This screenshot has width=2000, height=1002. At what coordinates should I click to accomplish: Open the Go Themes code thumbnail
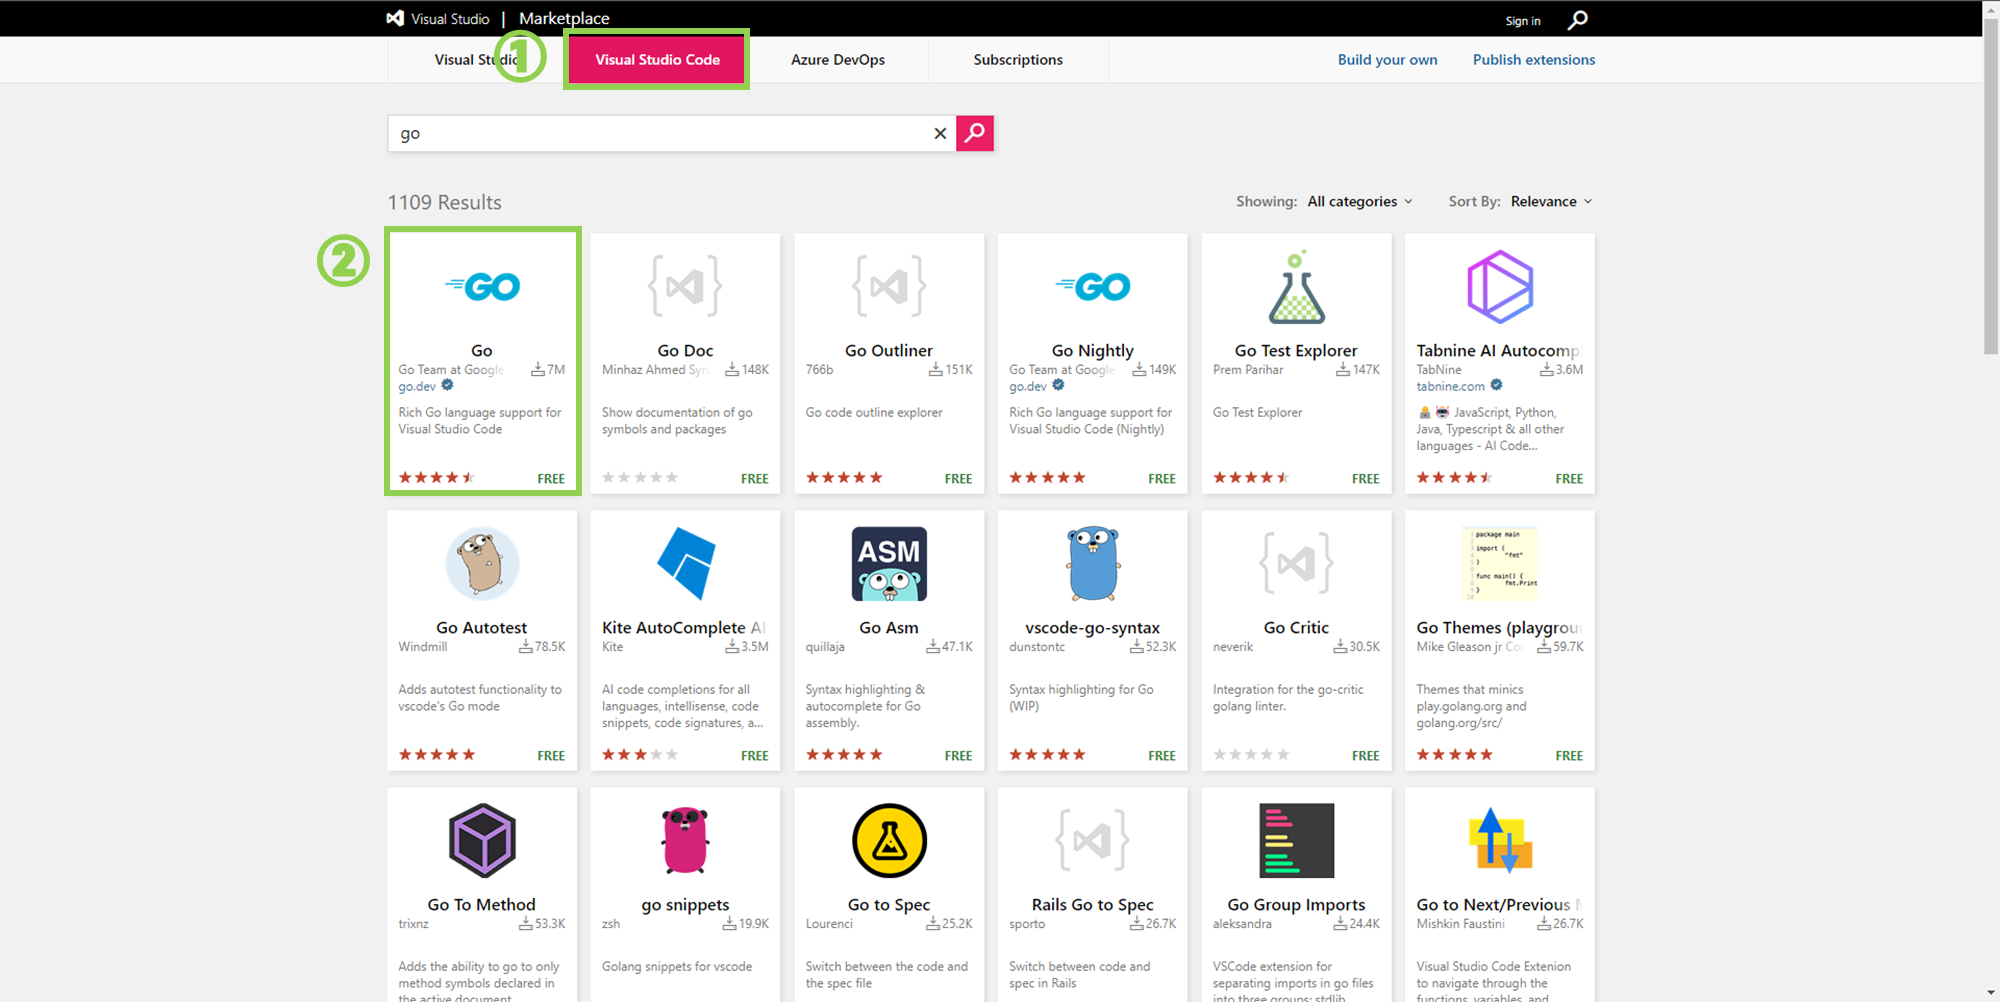[1500, 564]
